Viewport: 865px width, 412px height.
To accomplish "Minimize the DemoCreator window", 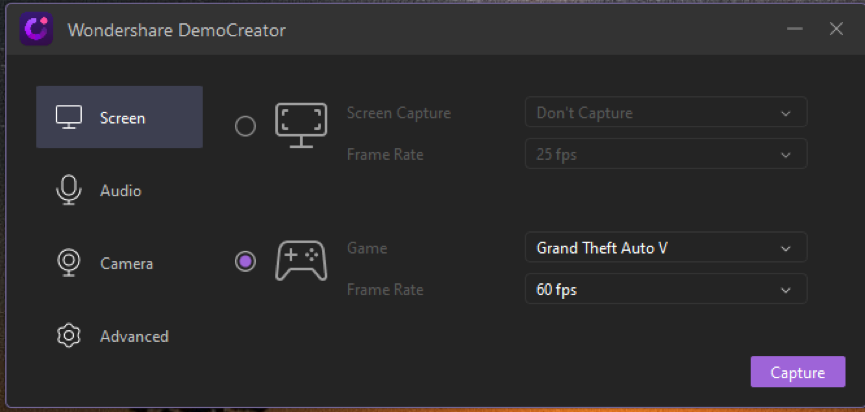I will coord(794,29).
